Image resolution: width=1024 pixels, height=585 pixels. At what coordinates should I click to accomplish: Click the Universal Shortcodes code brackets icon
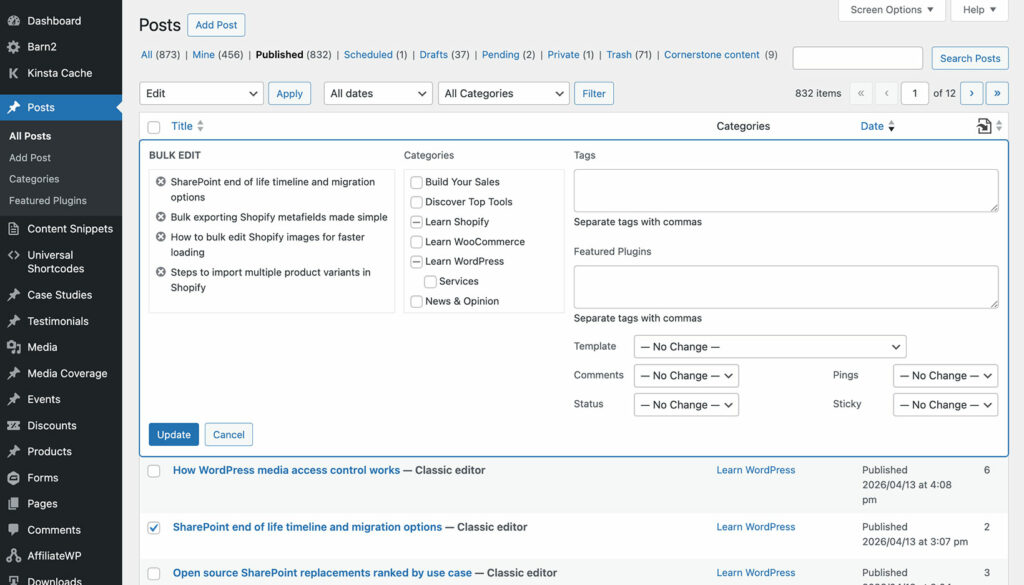coord(14,255)
